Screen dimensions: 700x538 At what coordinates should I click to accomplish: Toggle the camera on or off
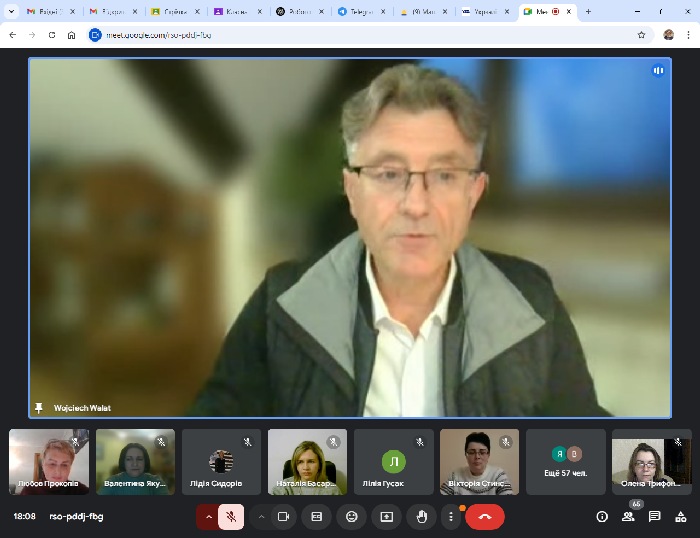click(x=283, y=517)
